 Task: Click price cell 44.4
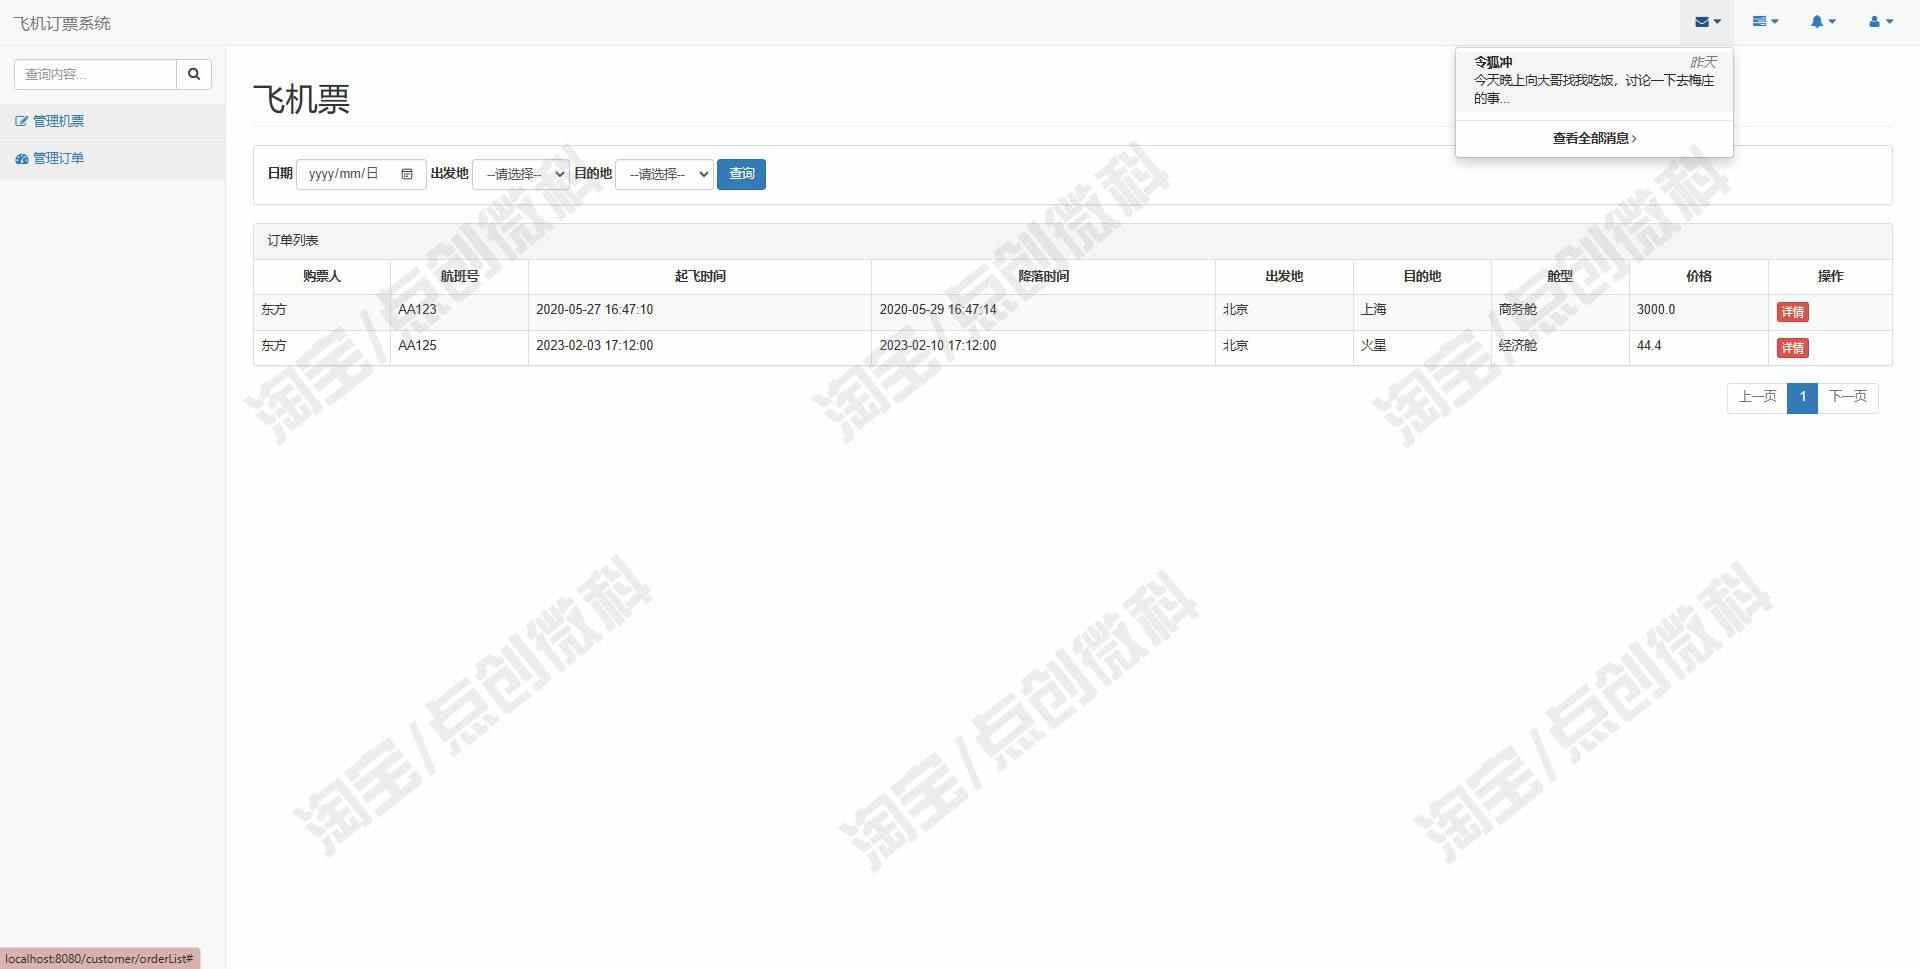point(1699,346)
